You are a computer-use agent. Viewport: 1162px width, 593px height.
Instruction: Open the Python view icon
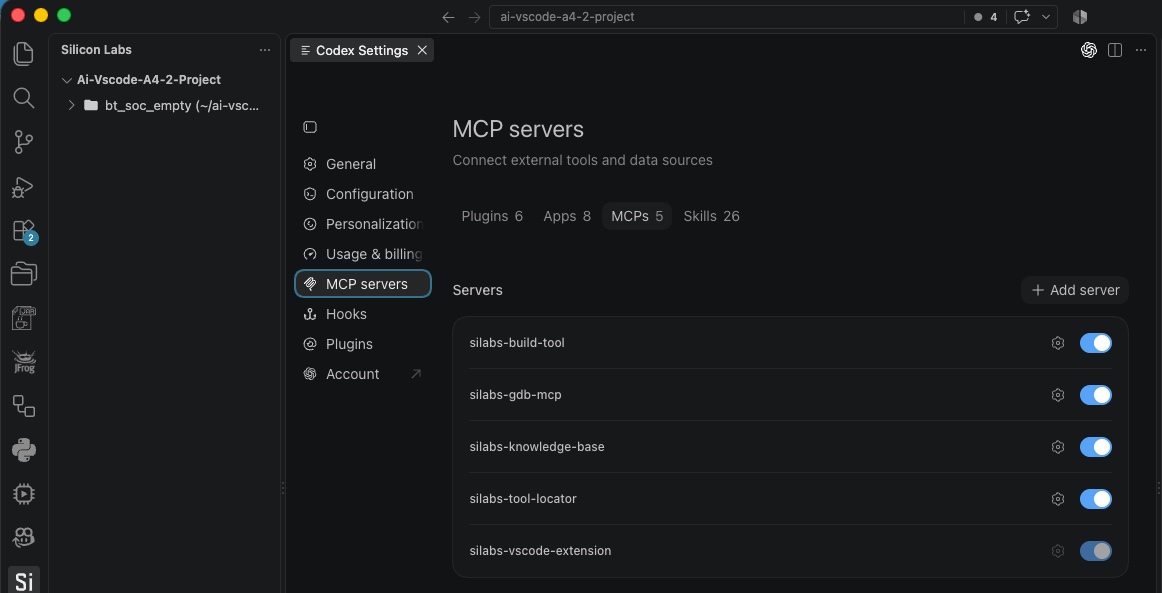click(24, 450)
